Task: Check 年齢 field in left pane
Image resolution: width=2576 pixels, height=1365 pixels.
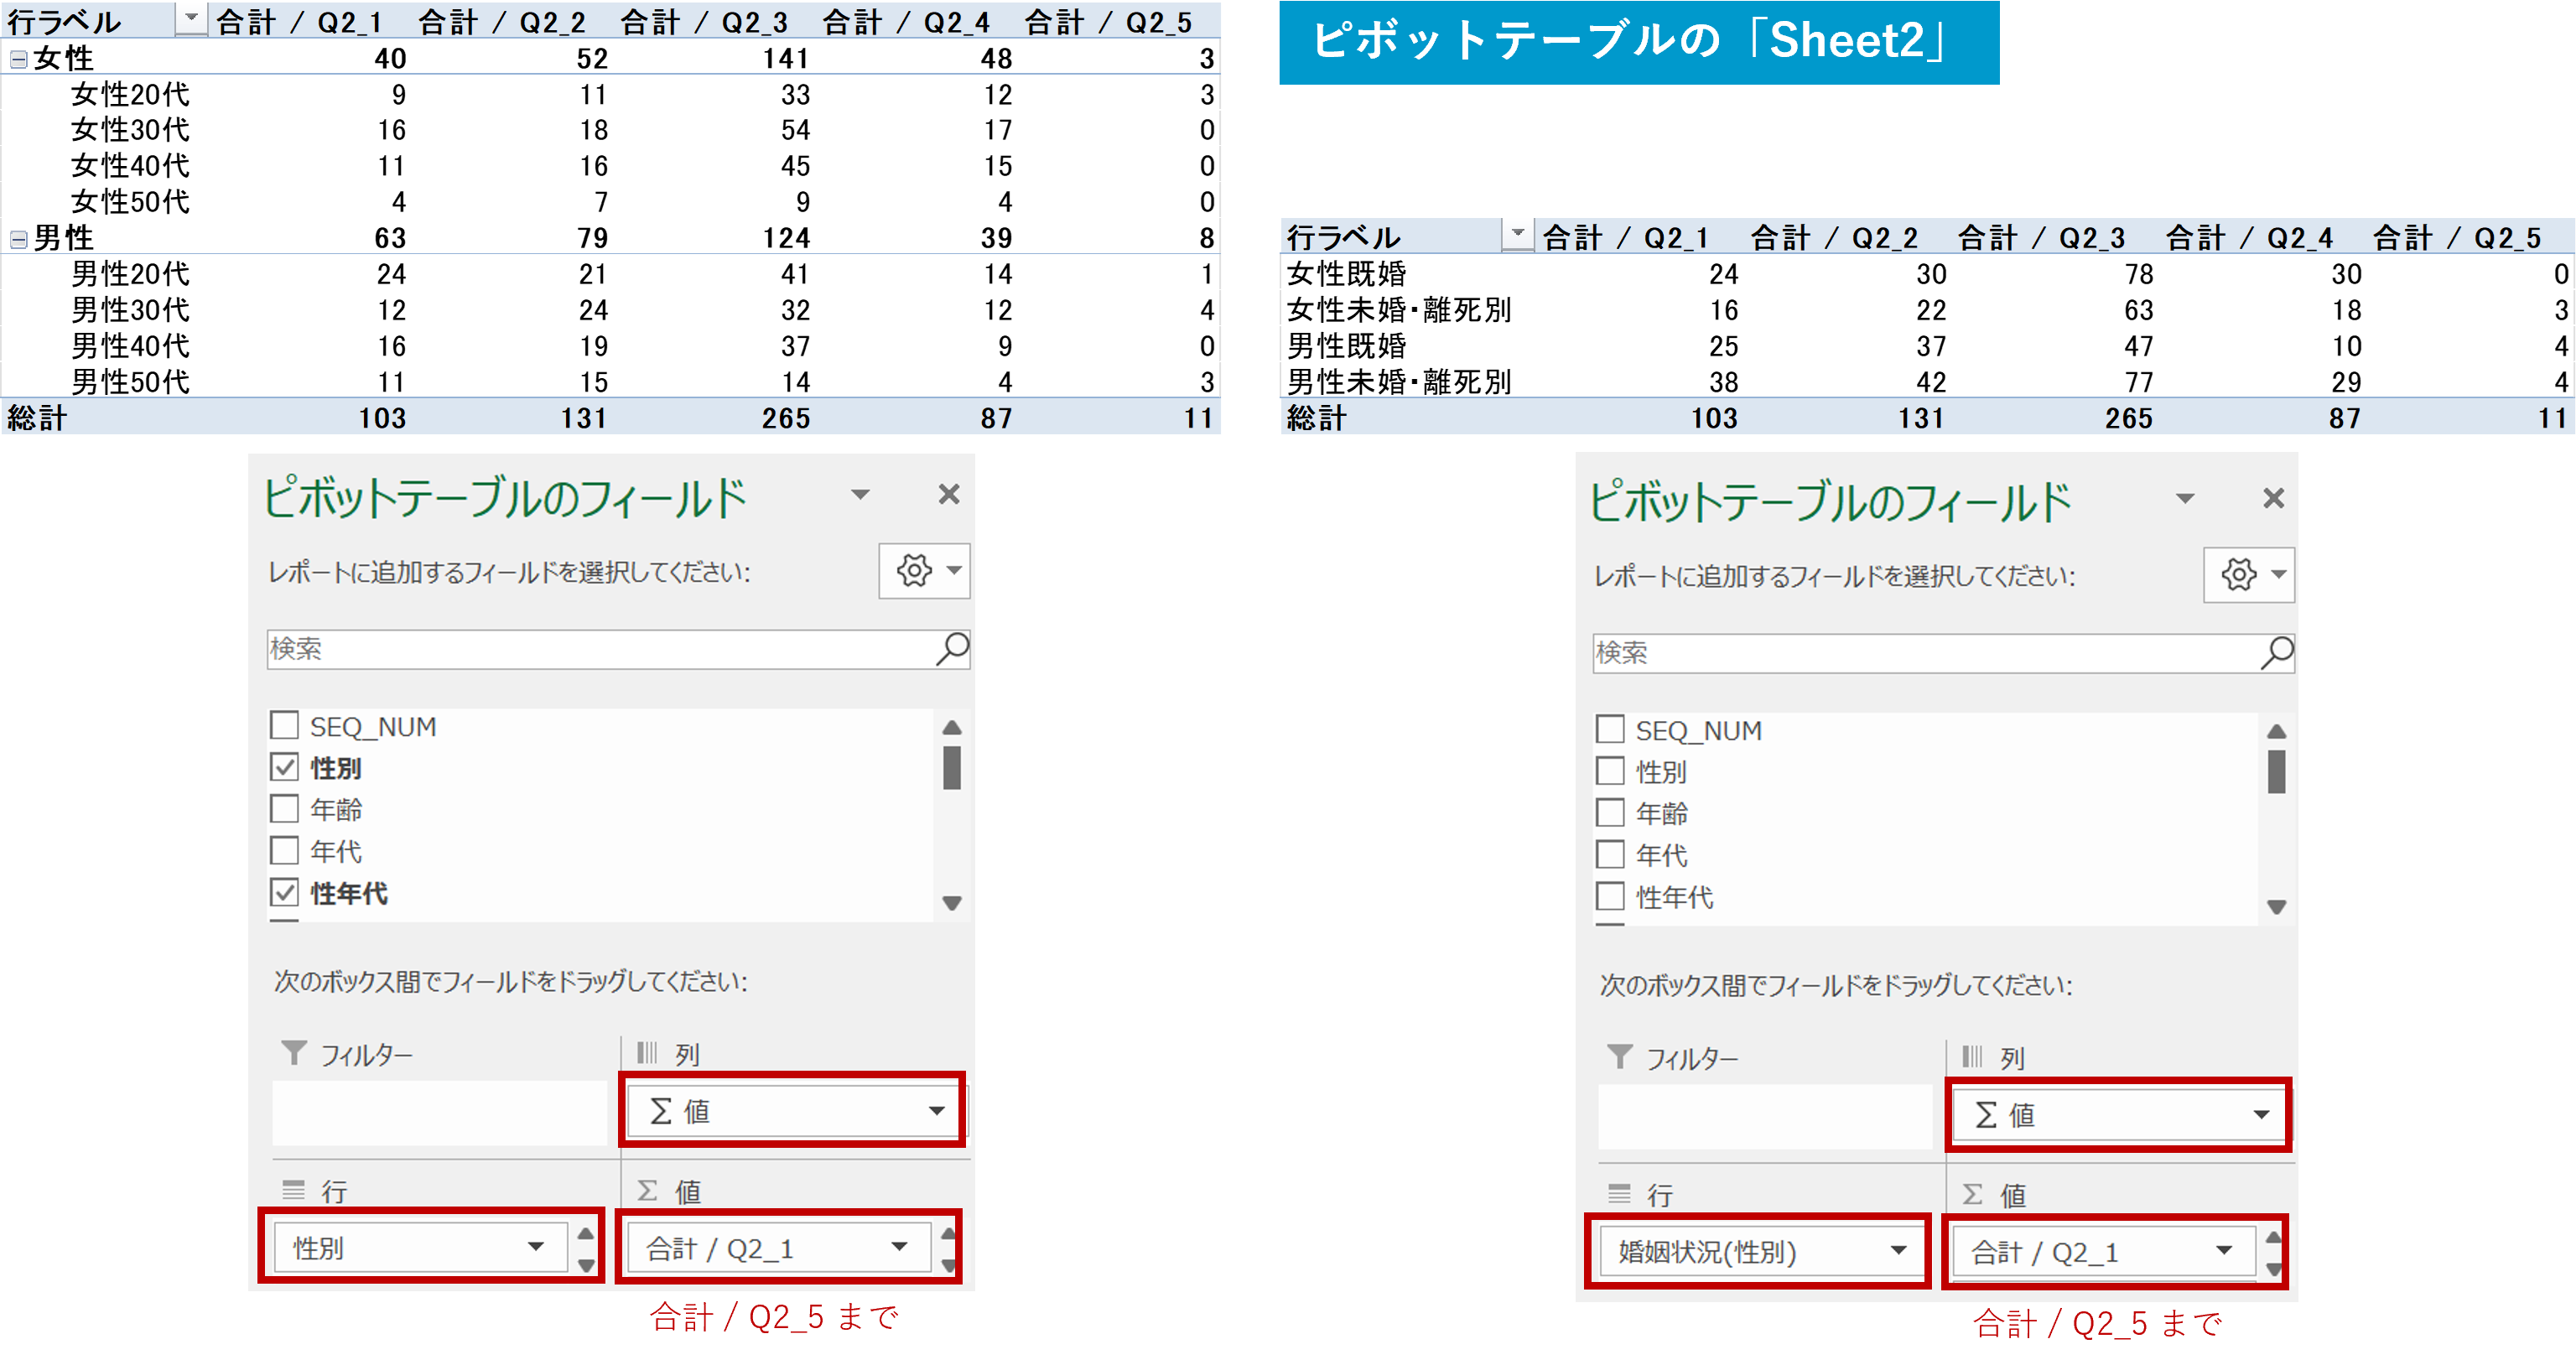Action: (285, 809)
